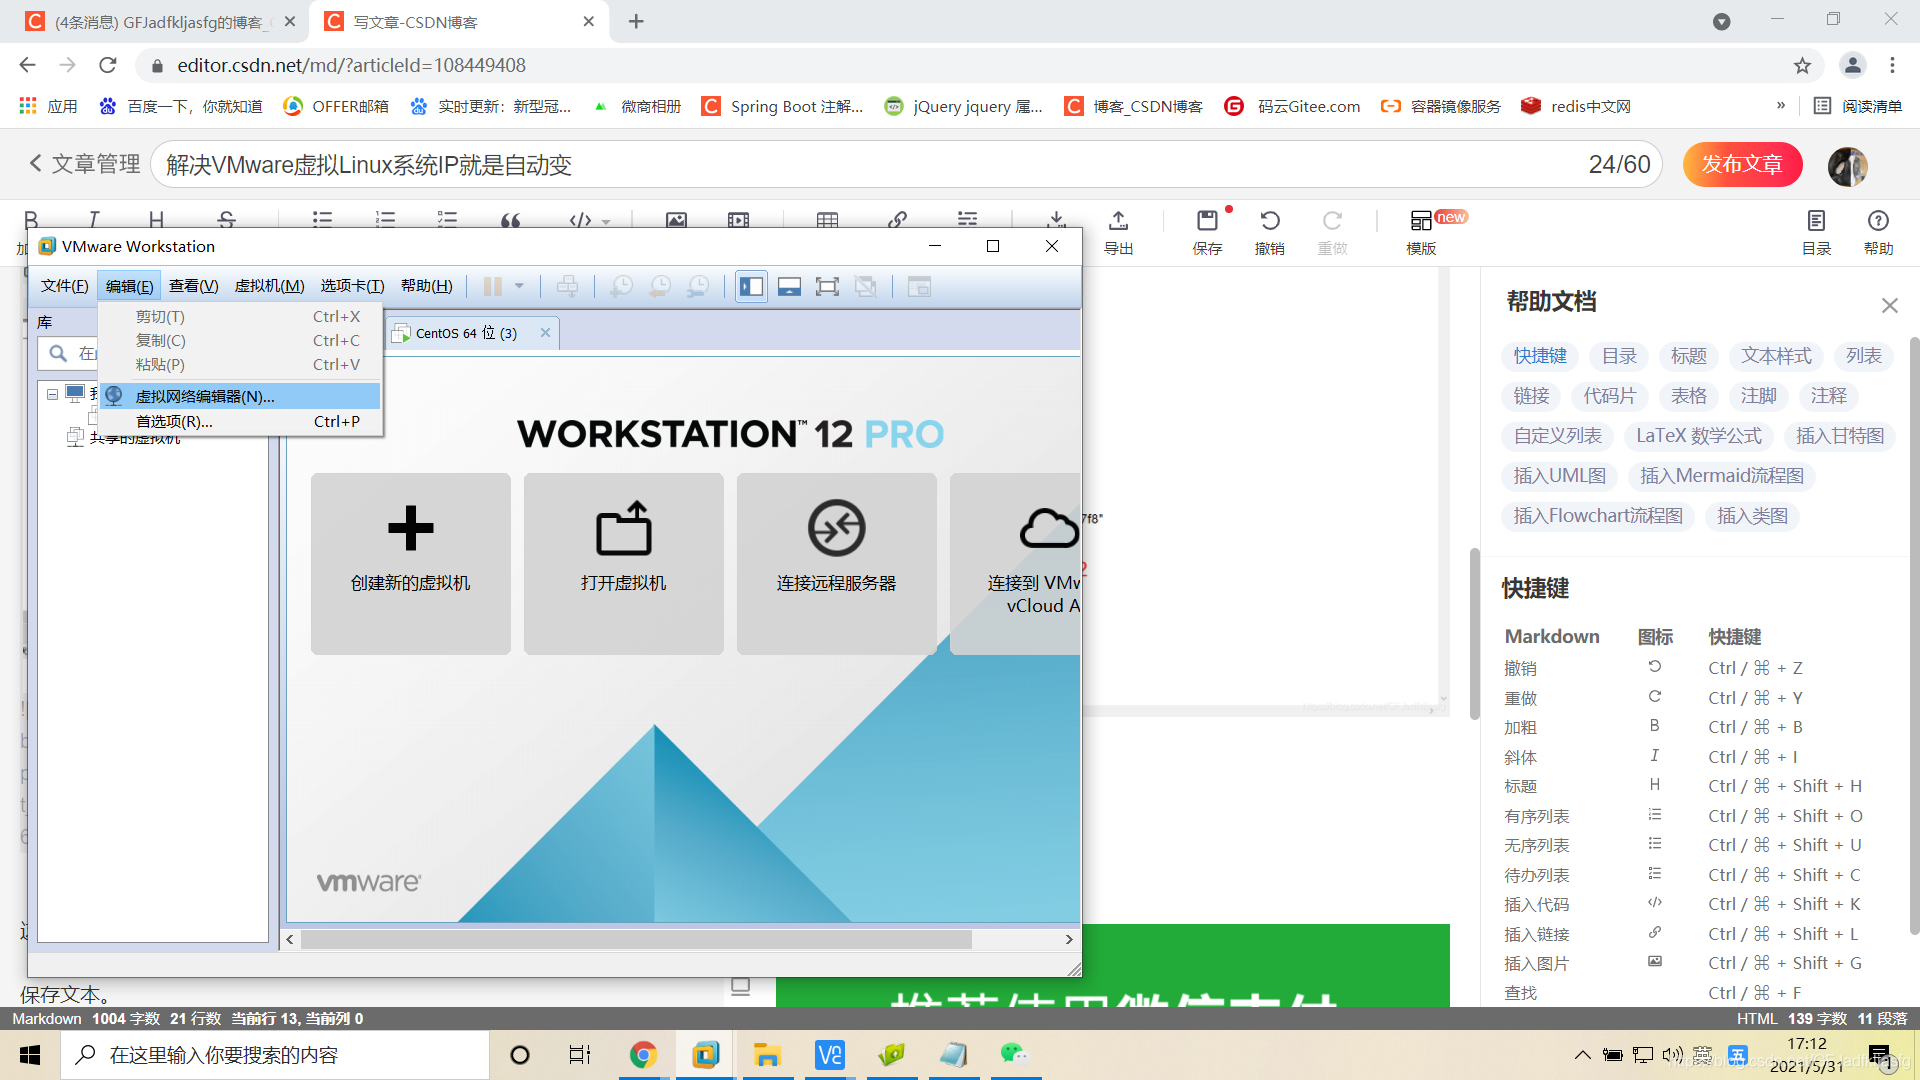Screen dimensions: 1920x1080
Task: Click the insert link icon in CSDN editor
Action: pos(898,218)
